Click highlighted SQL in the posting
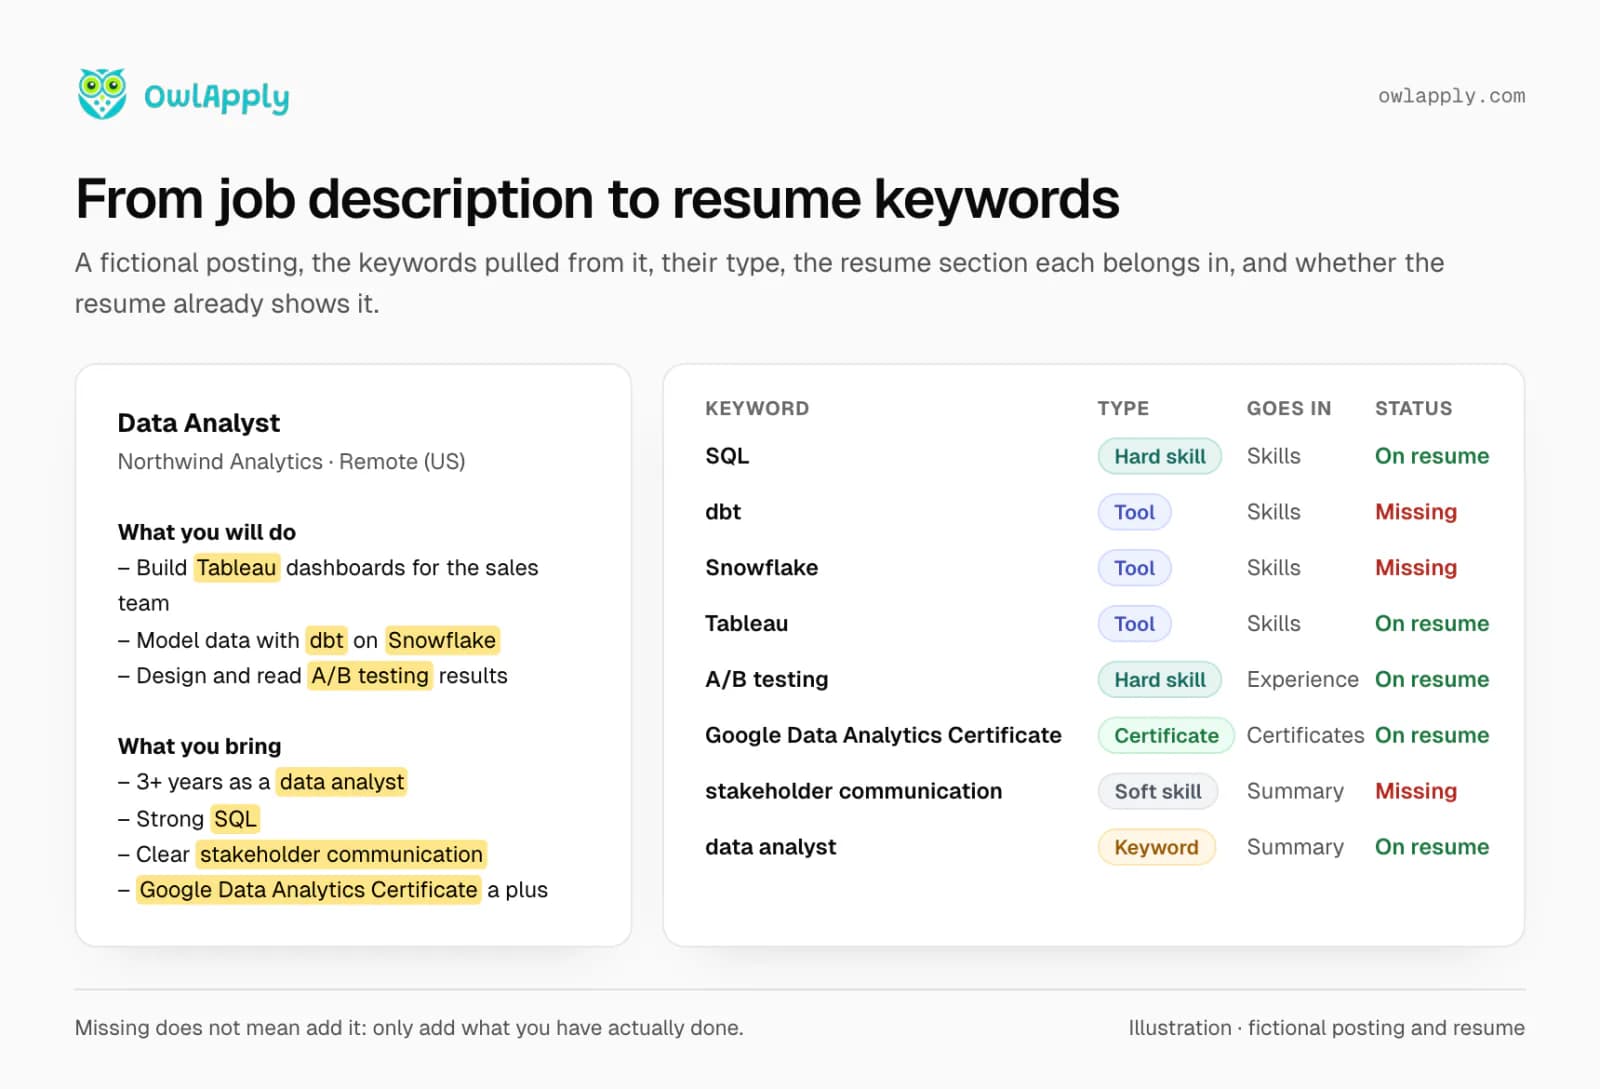The width and height of the screenshot is (1600, 1089). 236,819
